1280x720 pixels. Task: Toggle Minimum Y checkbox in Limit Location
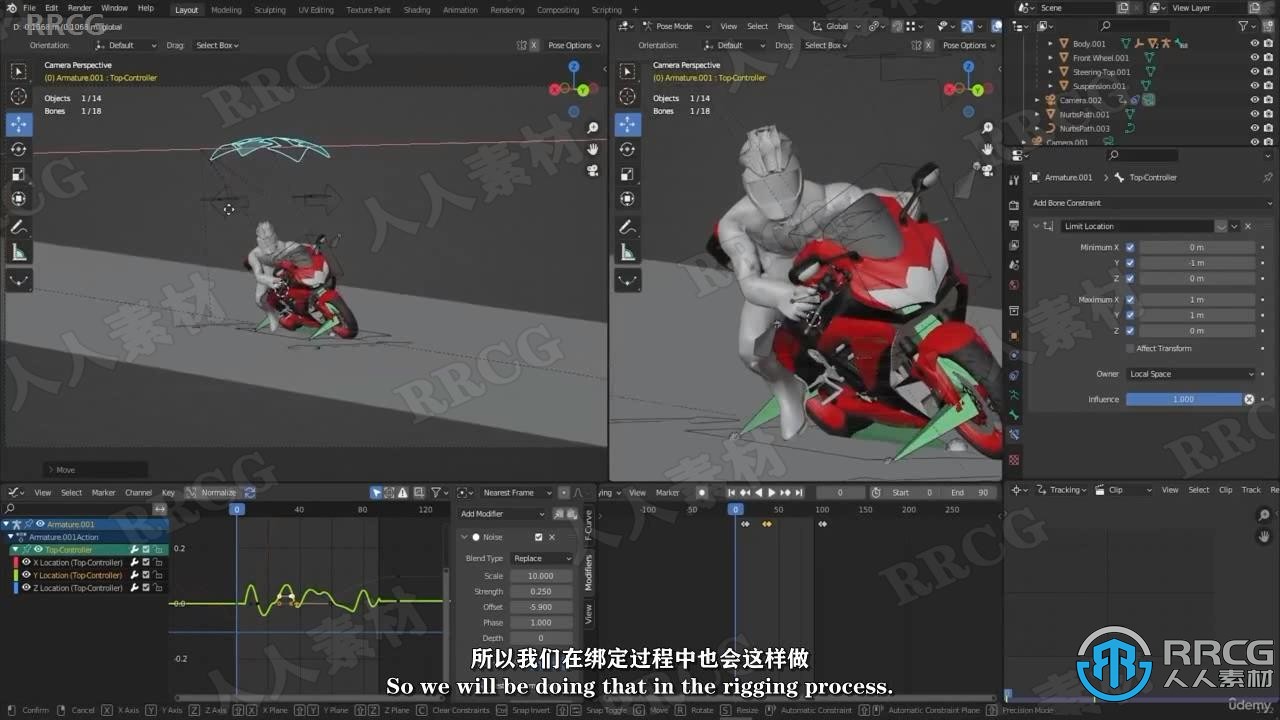pos(1130,263)
